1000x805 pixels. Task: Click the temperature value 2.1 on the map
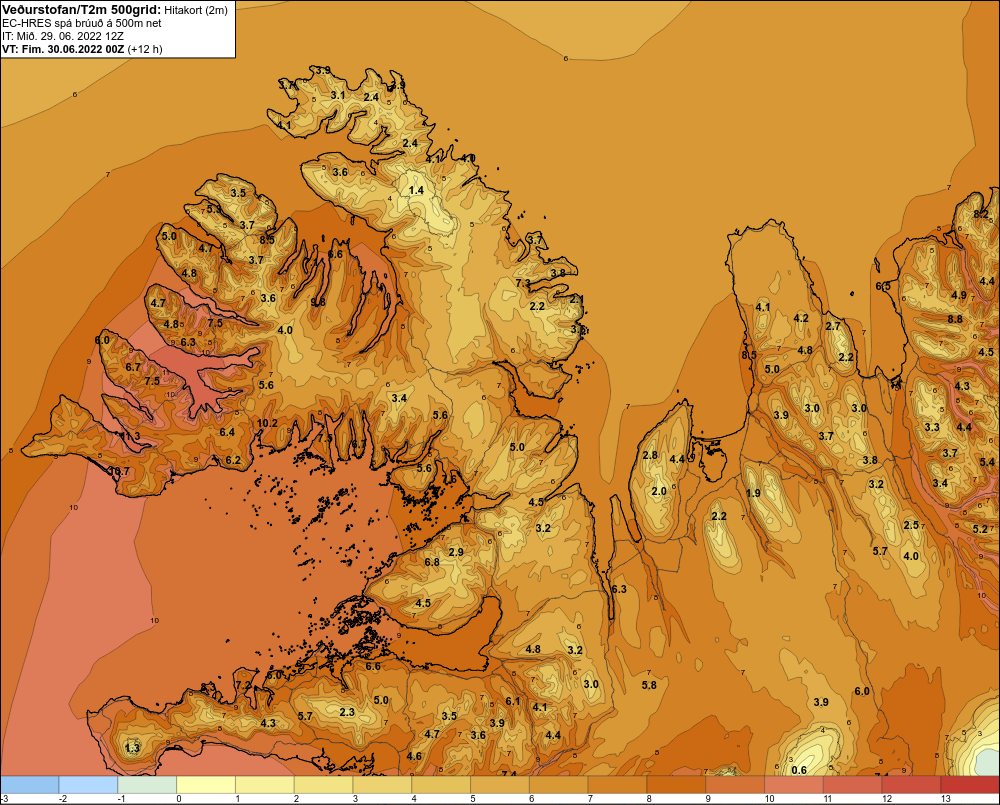(577, 299)
